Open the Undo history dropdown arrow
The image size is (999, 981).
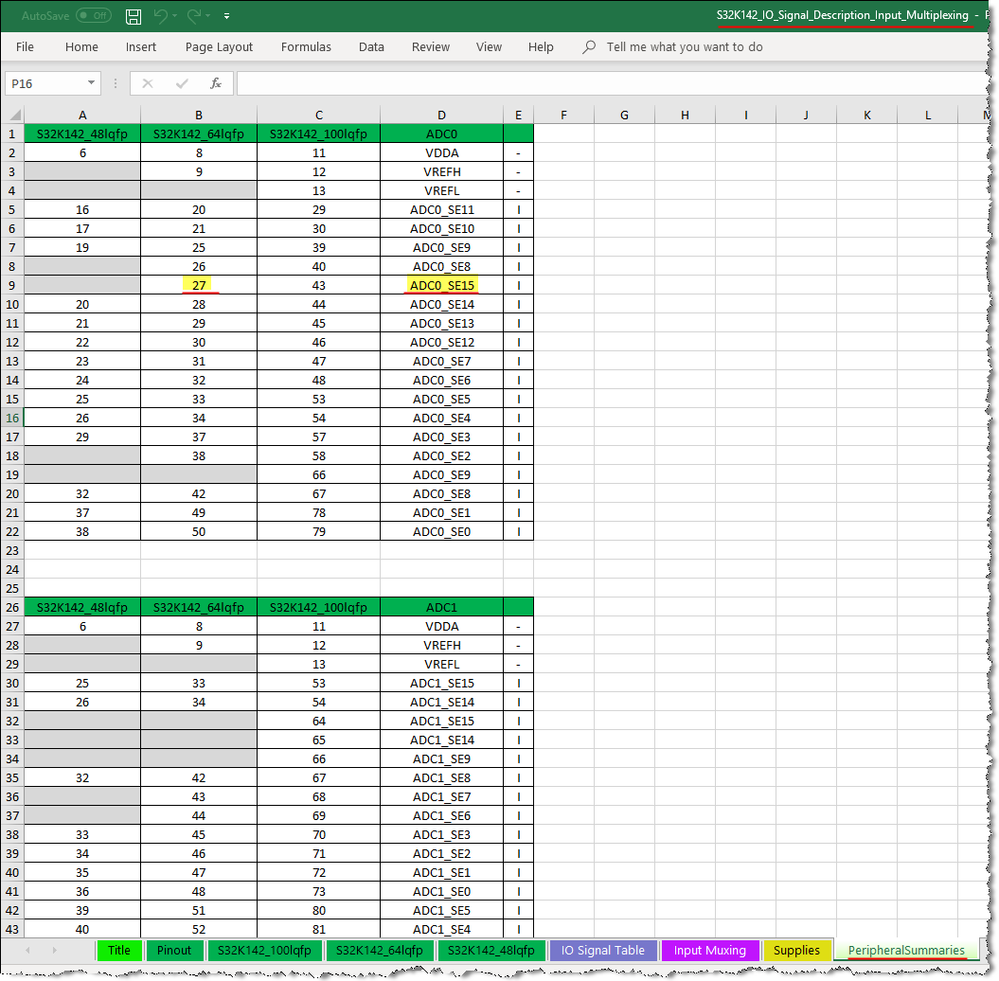pyautogui.click(x=175, y=16)
